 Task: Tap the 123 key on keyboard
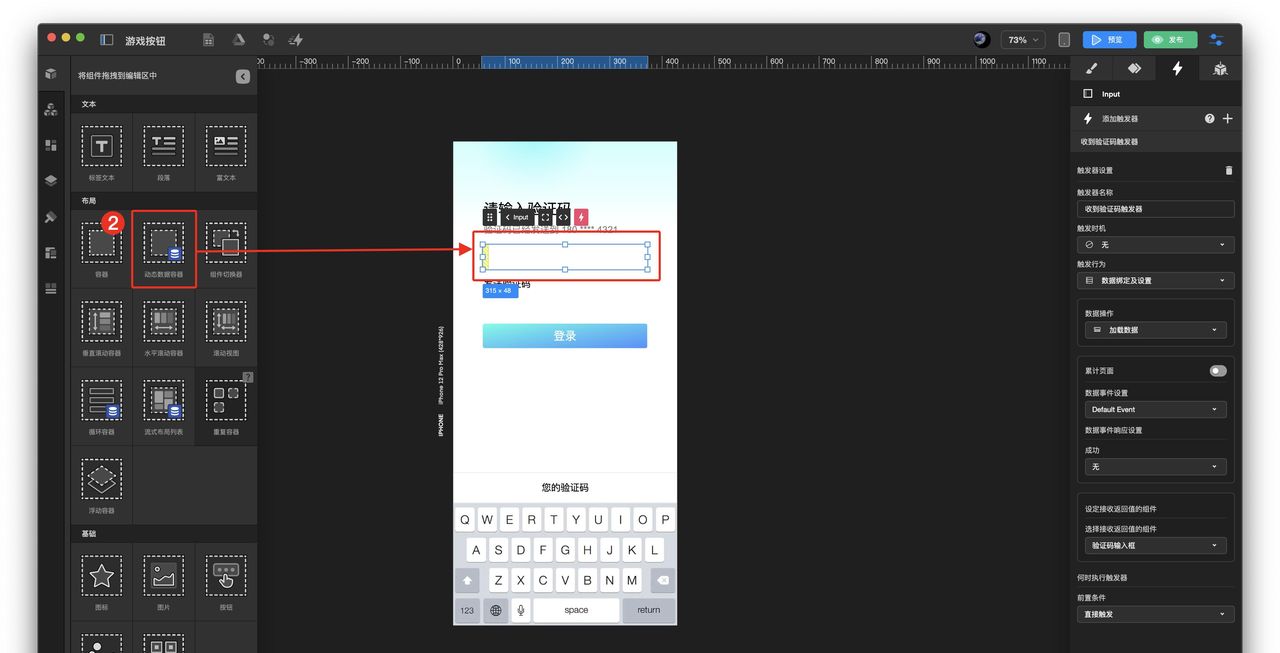click(x=467, y=610)
